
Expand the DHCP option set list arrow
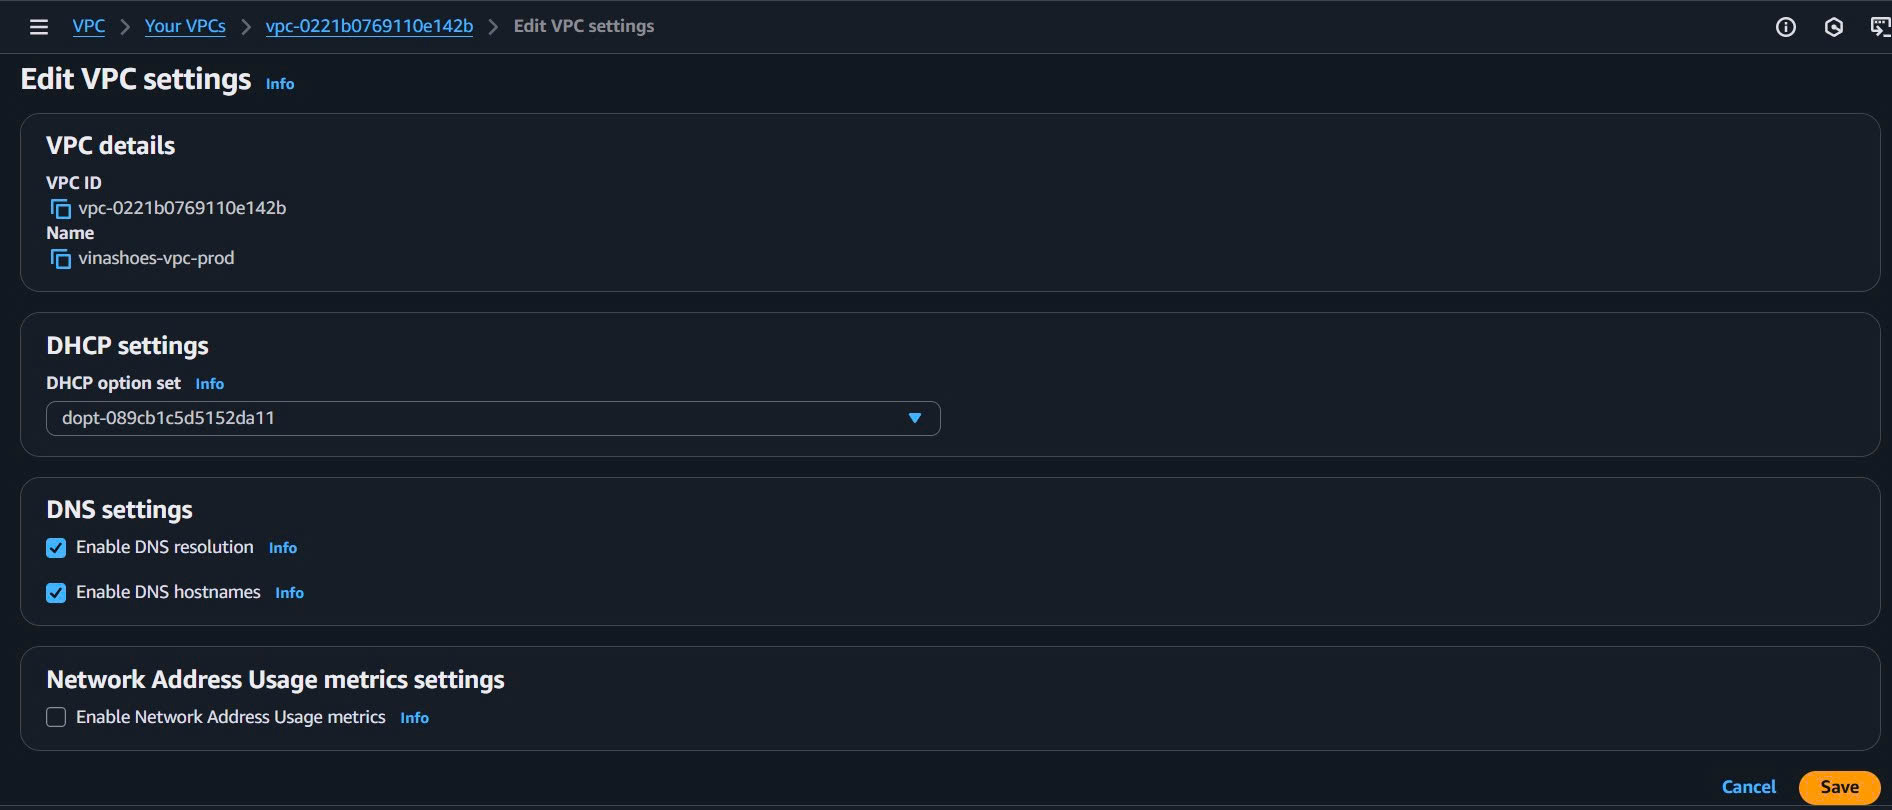coord(914,418)
